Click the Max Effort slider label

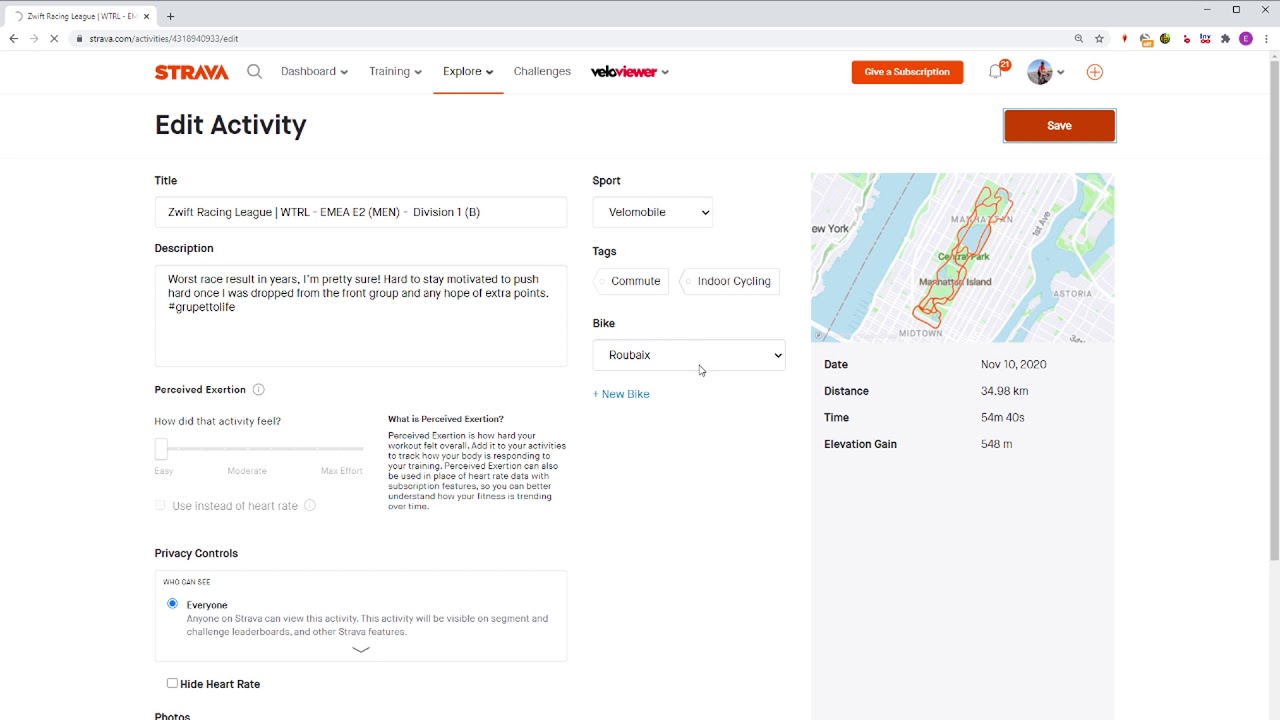(x=341, y=471)
